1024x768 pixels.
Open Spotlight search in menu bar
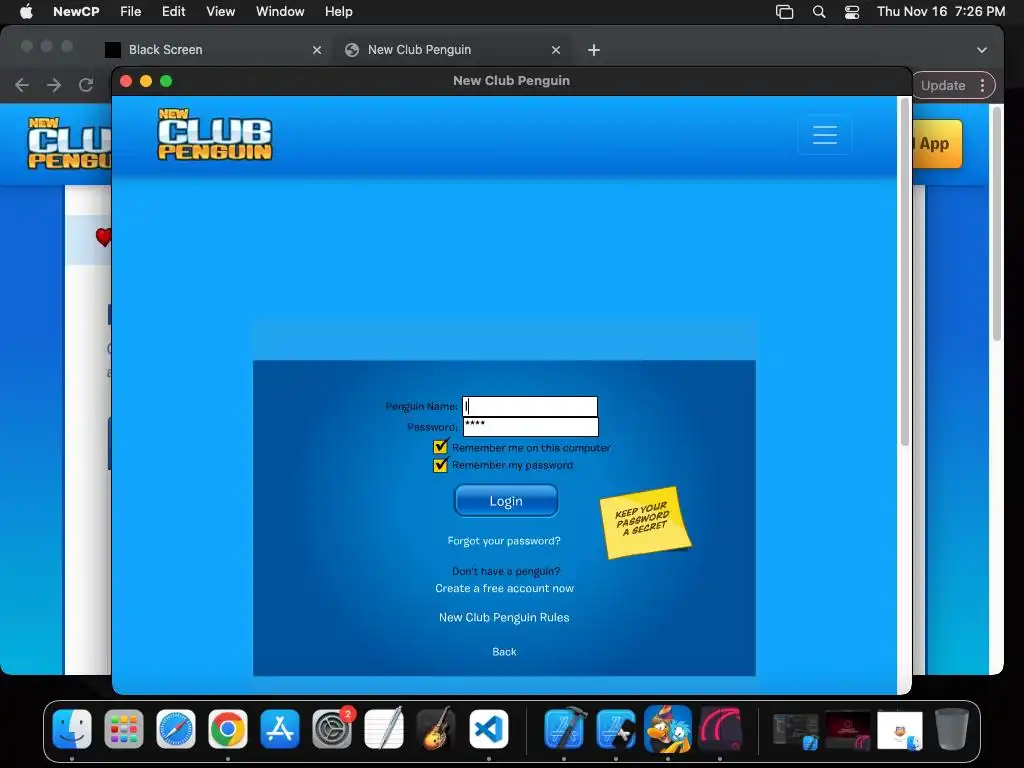[x=818, y=12]
